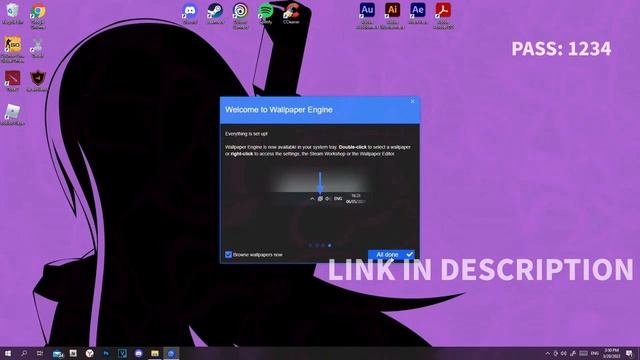Open the Steam desktop shortcut
This screenshot has width=640, height=360.
(x=215, y=13)
